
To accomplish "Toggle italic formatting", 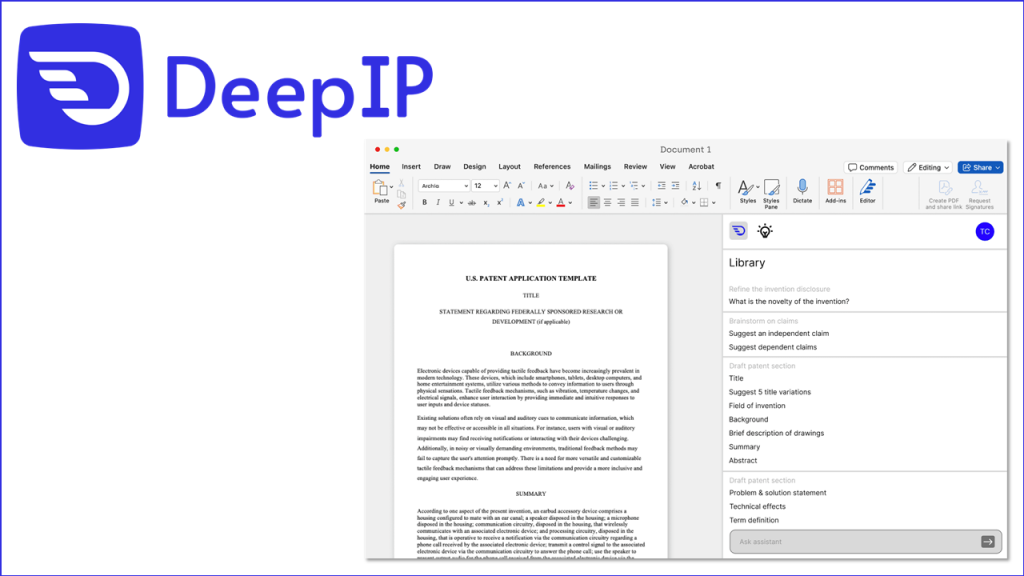I will point(437,203).
